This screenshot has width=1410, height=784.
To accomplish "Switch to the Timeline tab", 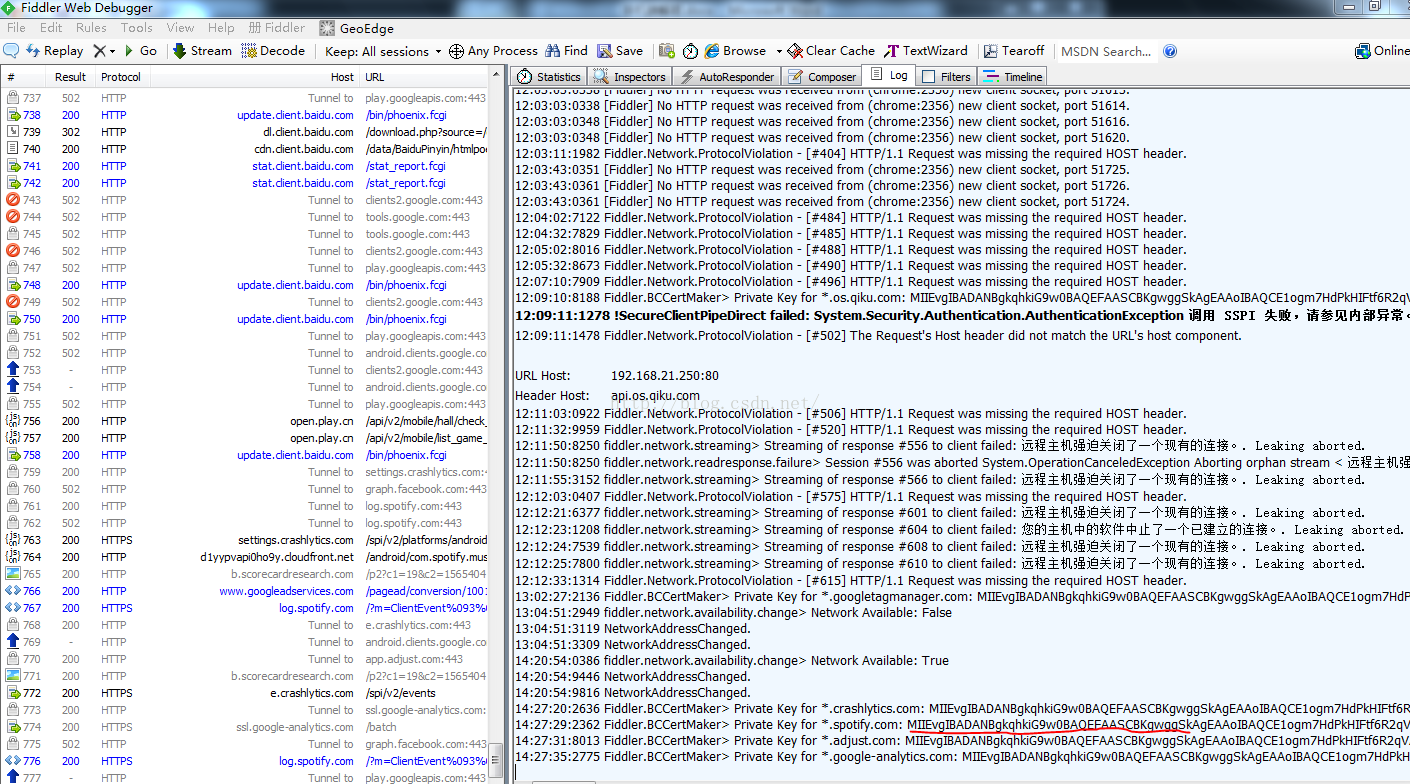I will point(1013,76).
